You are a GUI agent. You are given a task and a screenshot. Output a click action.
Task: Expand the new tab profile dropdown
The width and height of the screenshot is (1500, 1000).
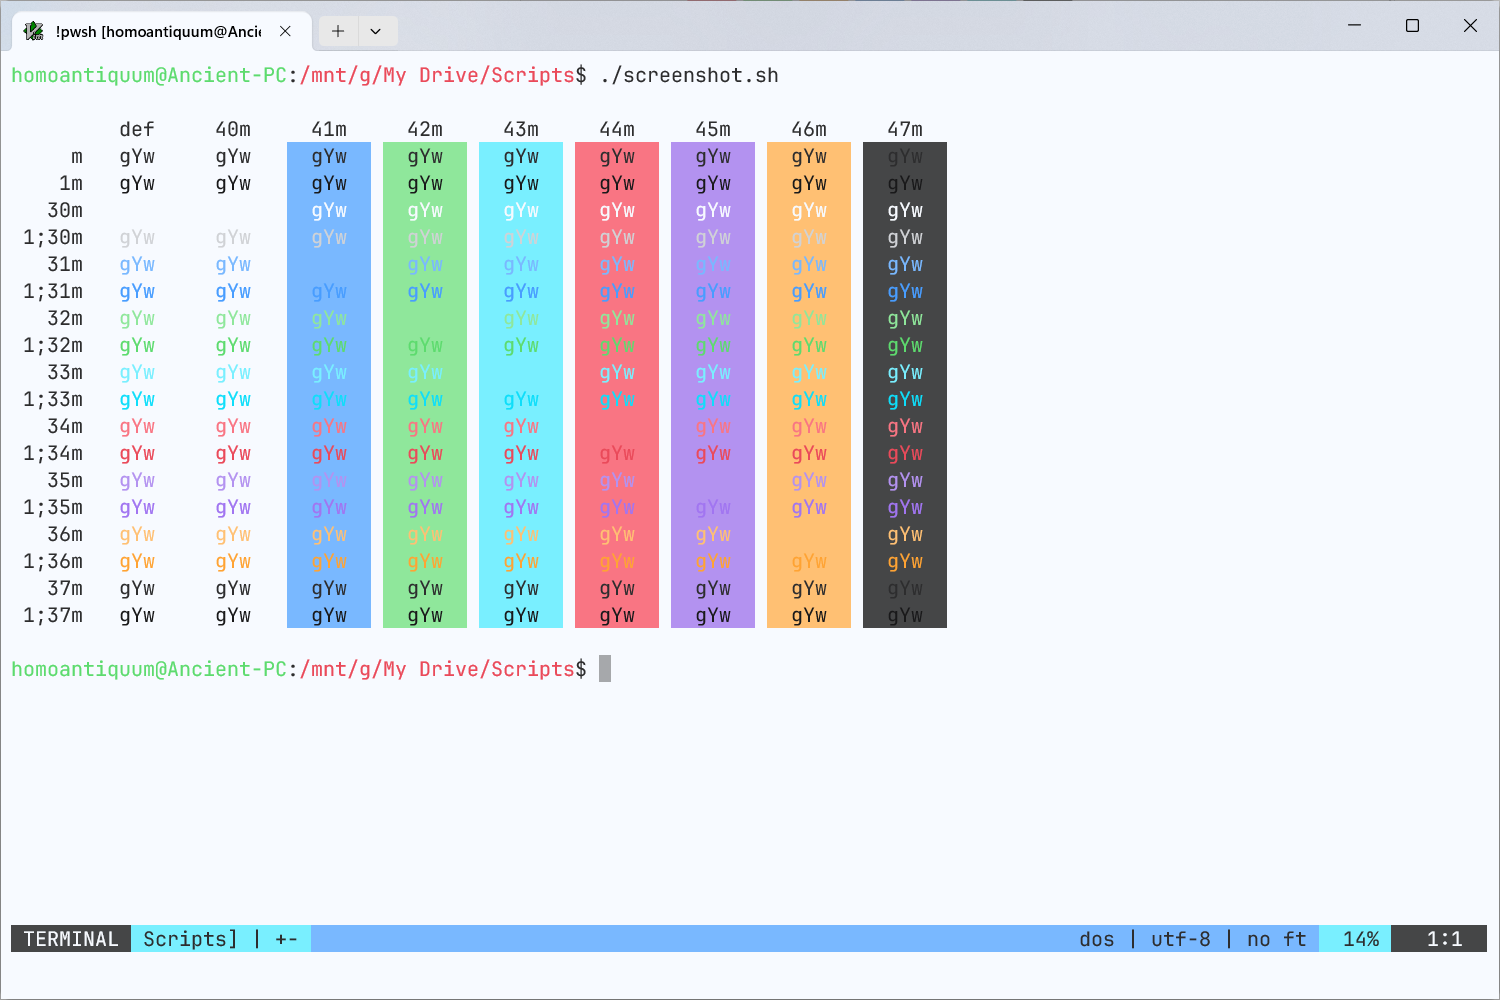(x=376, y=31)
